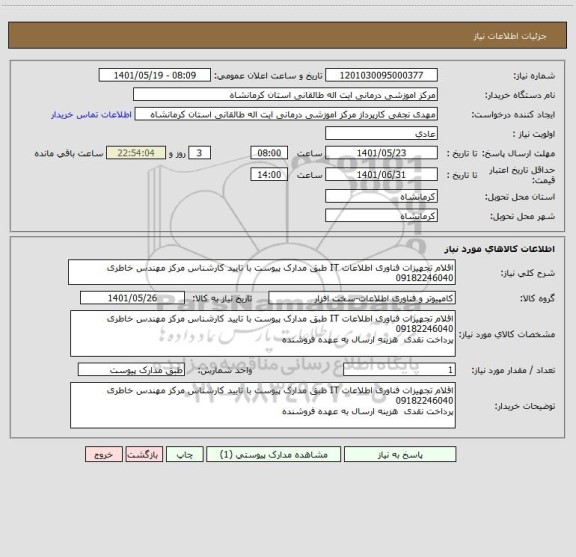The image size is (576, 557).
Task: Click countdown timer 22:54:04
Action: (x=136, y=153)
